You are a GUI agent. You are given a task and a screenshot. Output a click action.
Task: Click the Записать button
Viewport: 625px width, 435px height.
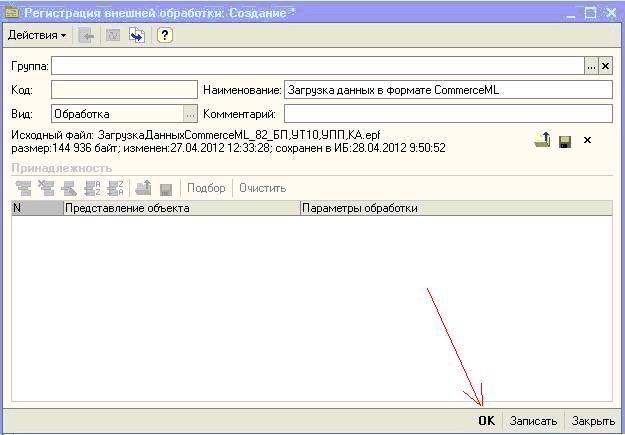pyautogui.click(x=532, y=421)
